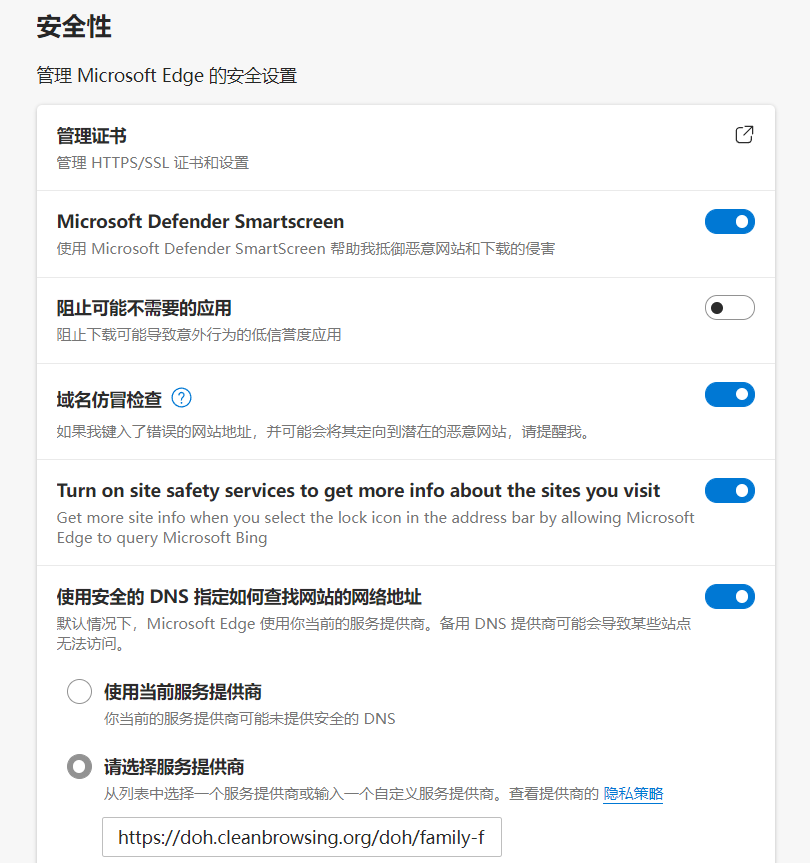Switch off 使用安全的 DNS toggle
The image size is (810, 863).
729,597
